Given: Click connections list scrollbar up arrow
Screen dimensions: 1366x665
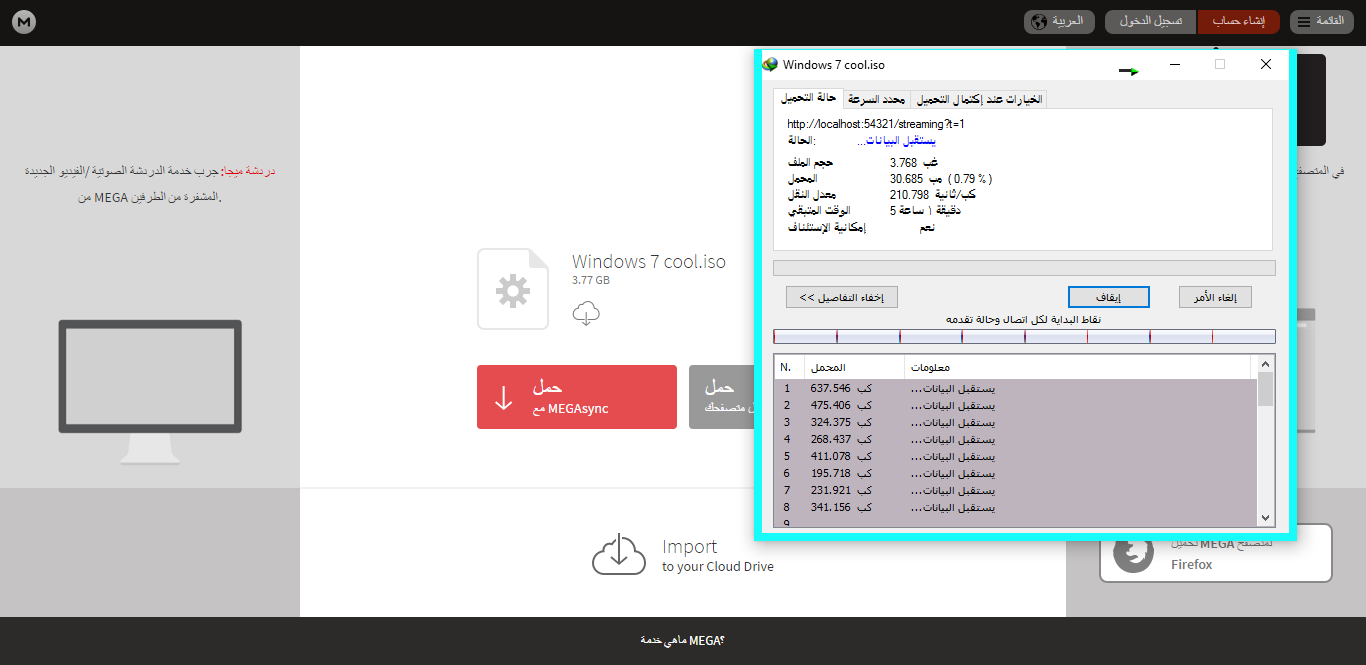Looking at the screenshot, I should click(1266, 364).
